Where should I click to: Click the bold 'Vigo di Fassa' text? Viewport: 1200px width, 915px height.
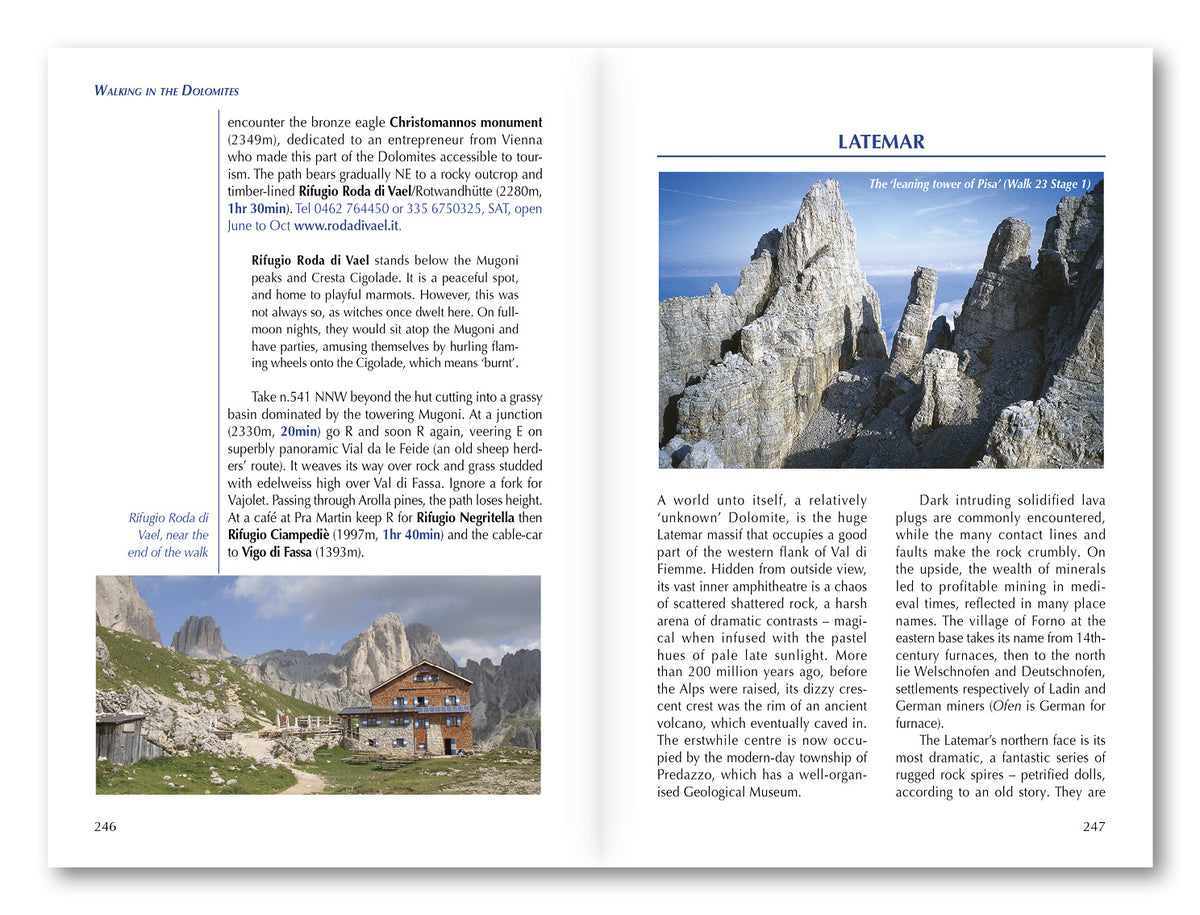278,552
